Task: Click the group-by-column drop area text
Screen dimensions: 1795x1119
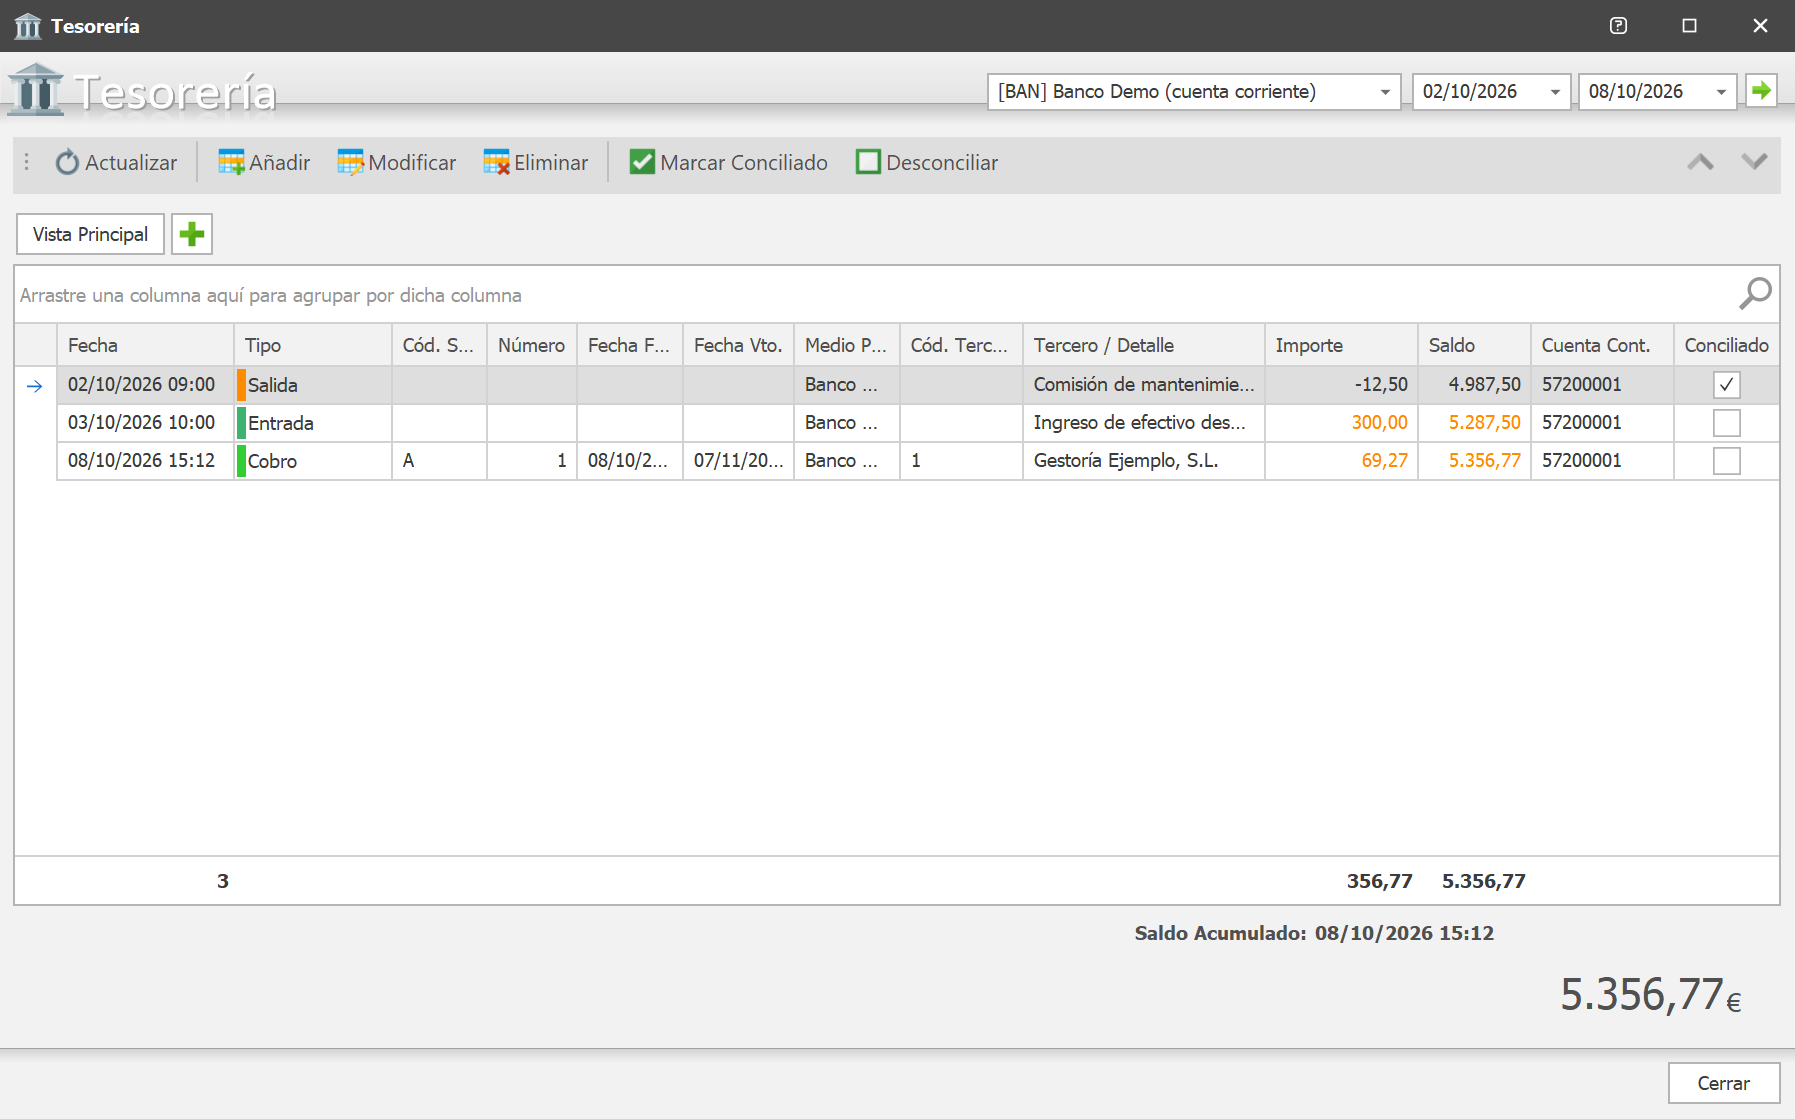Action: [271, 295]
